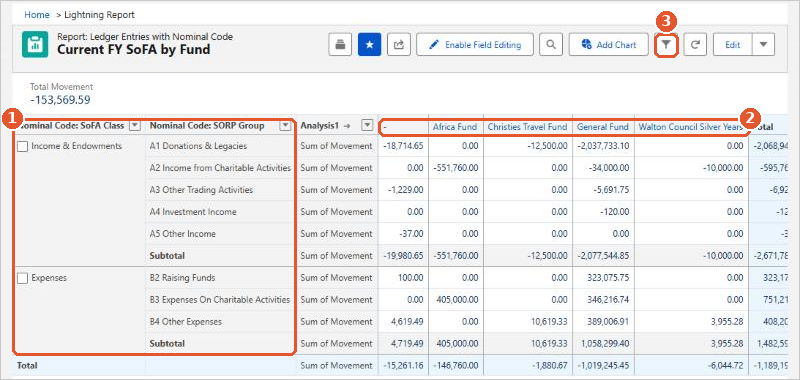Select B4 Other Expenses row
The height and width of the screenshot is (380, 800).
coord(186,321)
